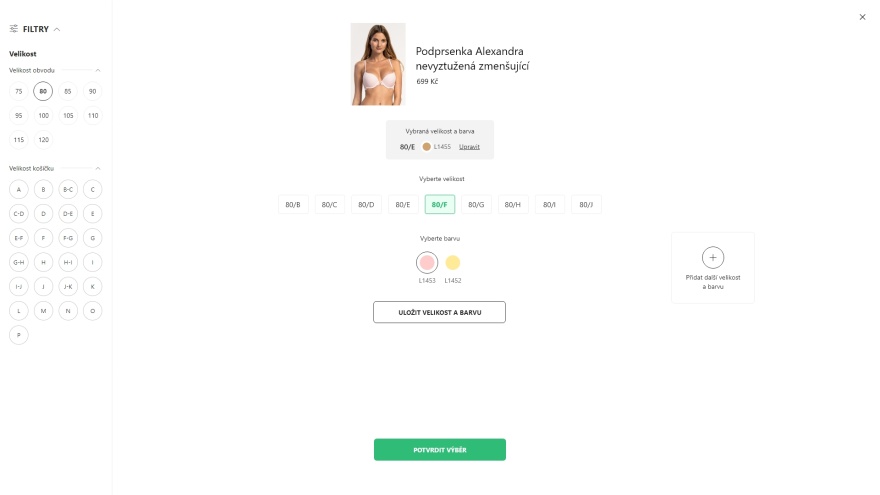Viewport: 880px width, 495px height.
Task: Collapse the Velikost obvodu section
Action: pyautogui.click(x=98, y=70)
